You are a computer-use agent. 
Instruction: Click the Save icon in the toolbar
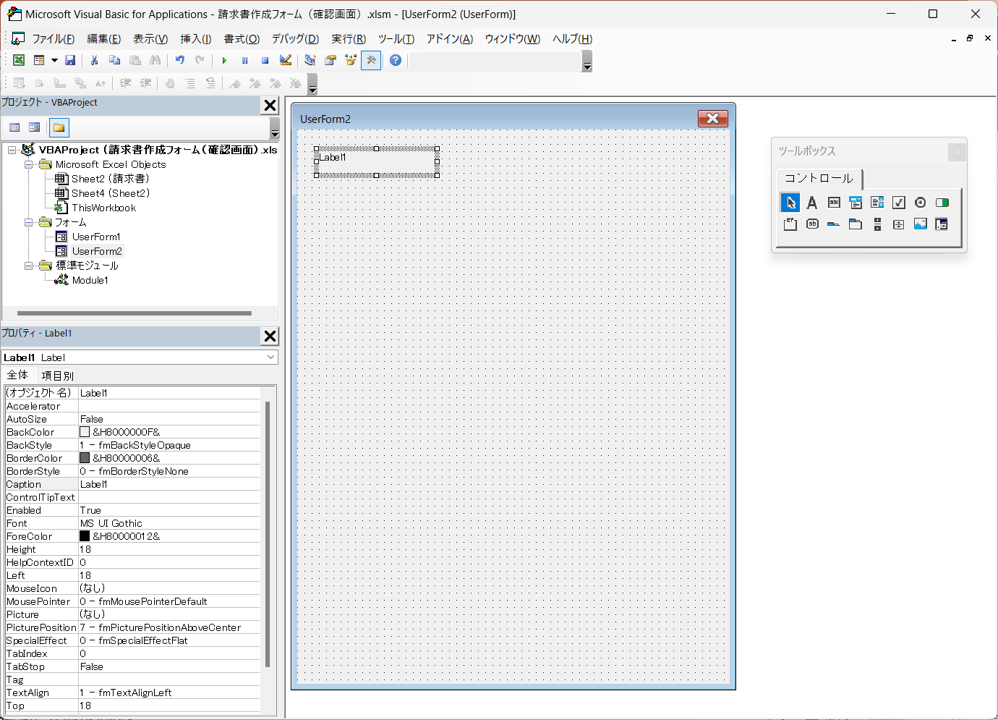coord(71,61)
